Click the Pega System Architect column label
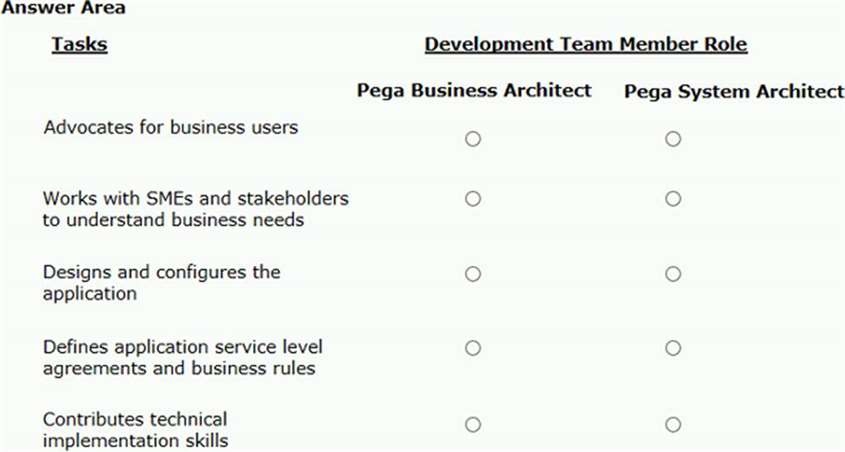 734,92
